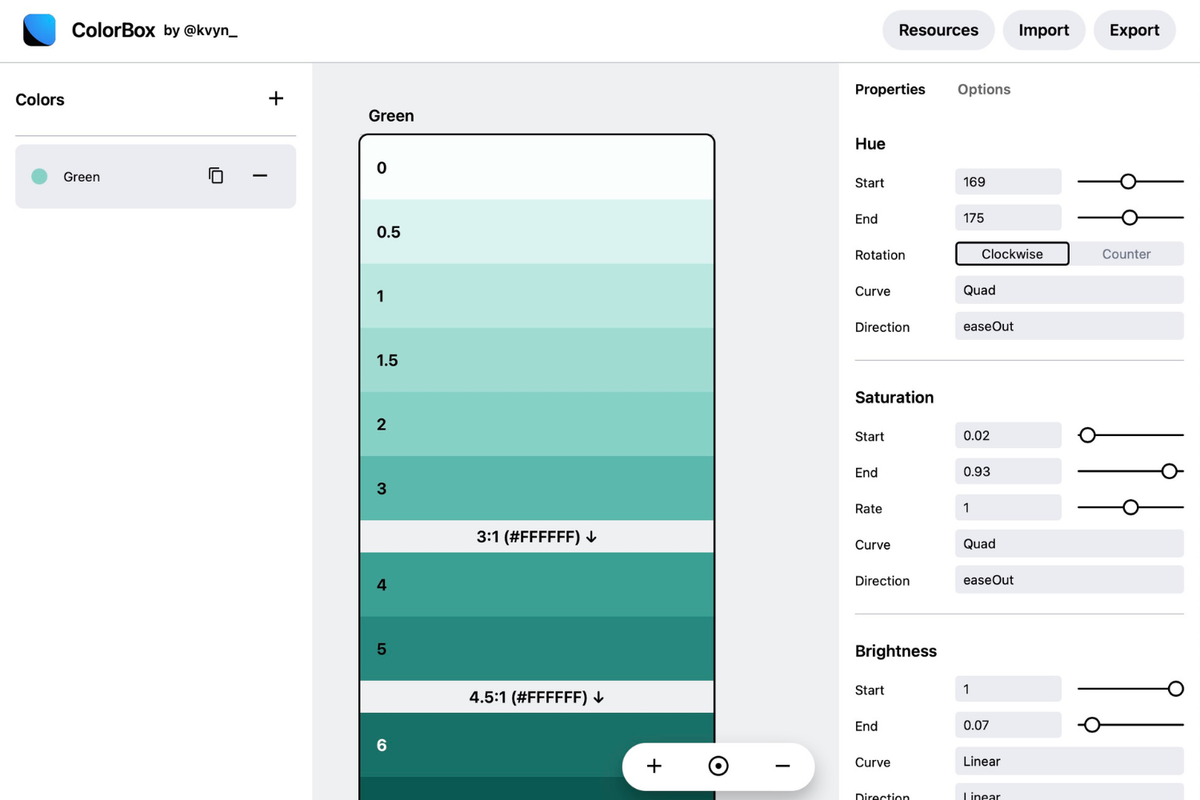The width and height of the screenshot is (1200, 800).
Task: Switch hue rotation to Counter
Action: (1126, 254)
